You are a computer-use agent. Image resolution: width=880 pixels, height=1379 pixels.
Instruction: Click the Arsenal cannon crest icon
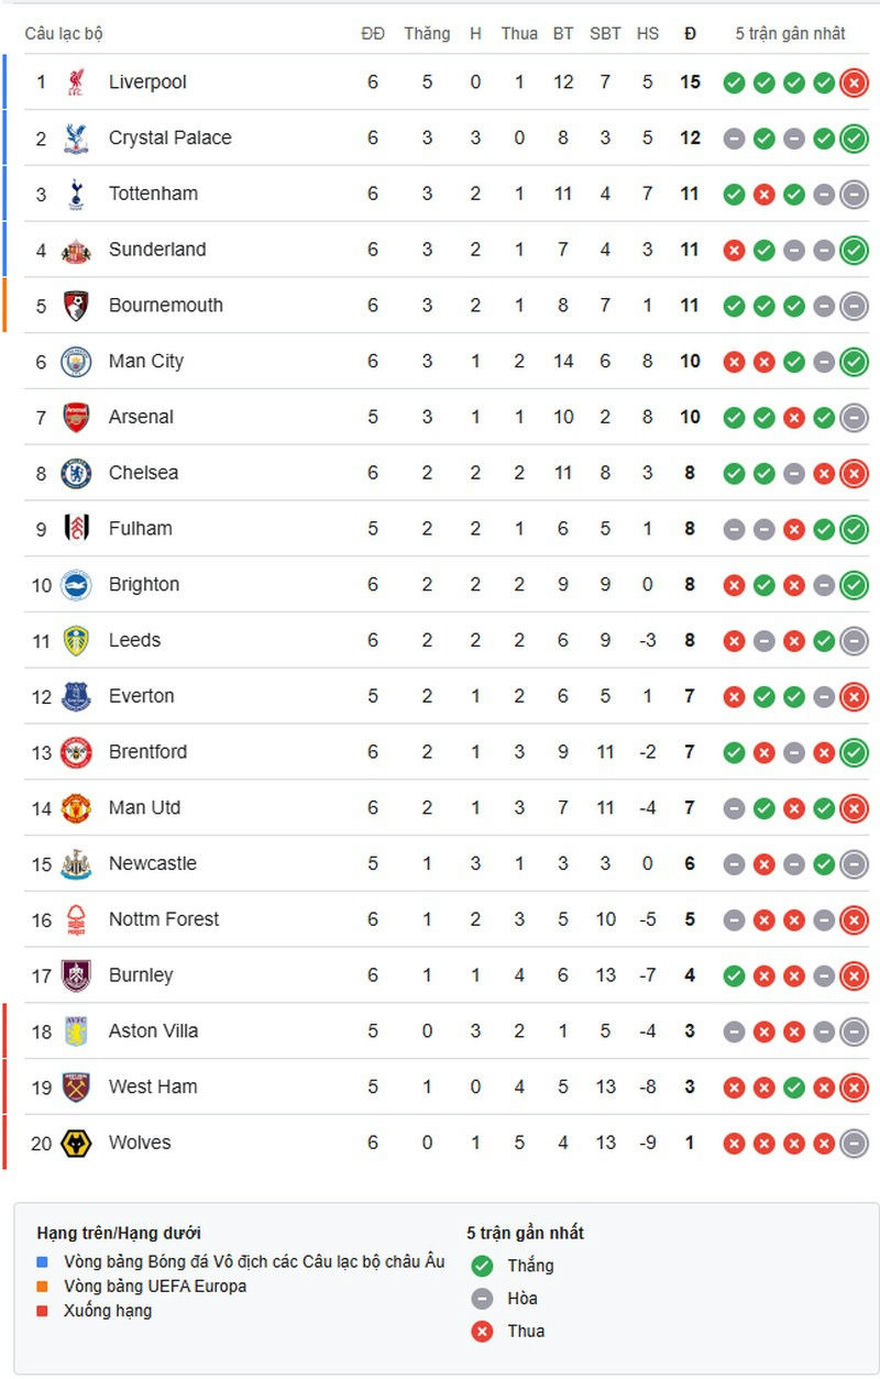point(76,418)
